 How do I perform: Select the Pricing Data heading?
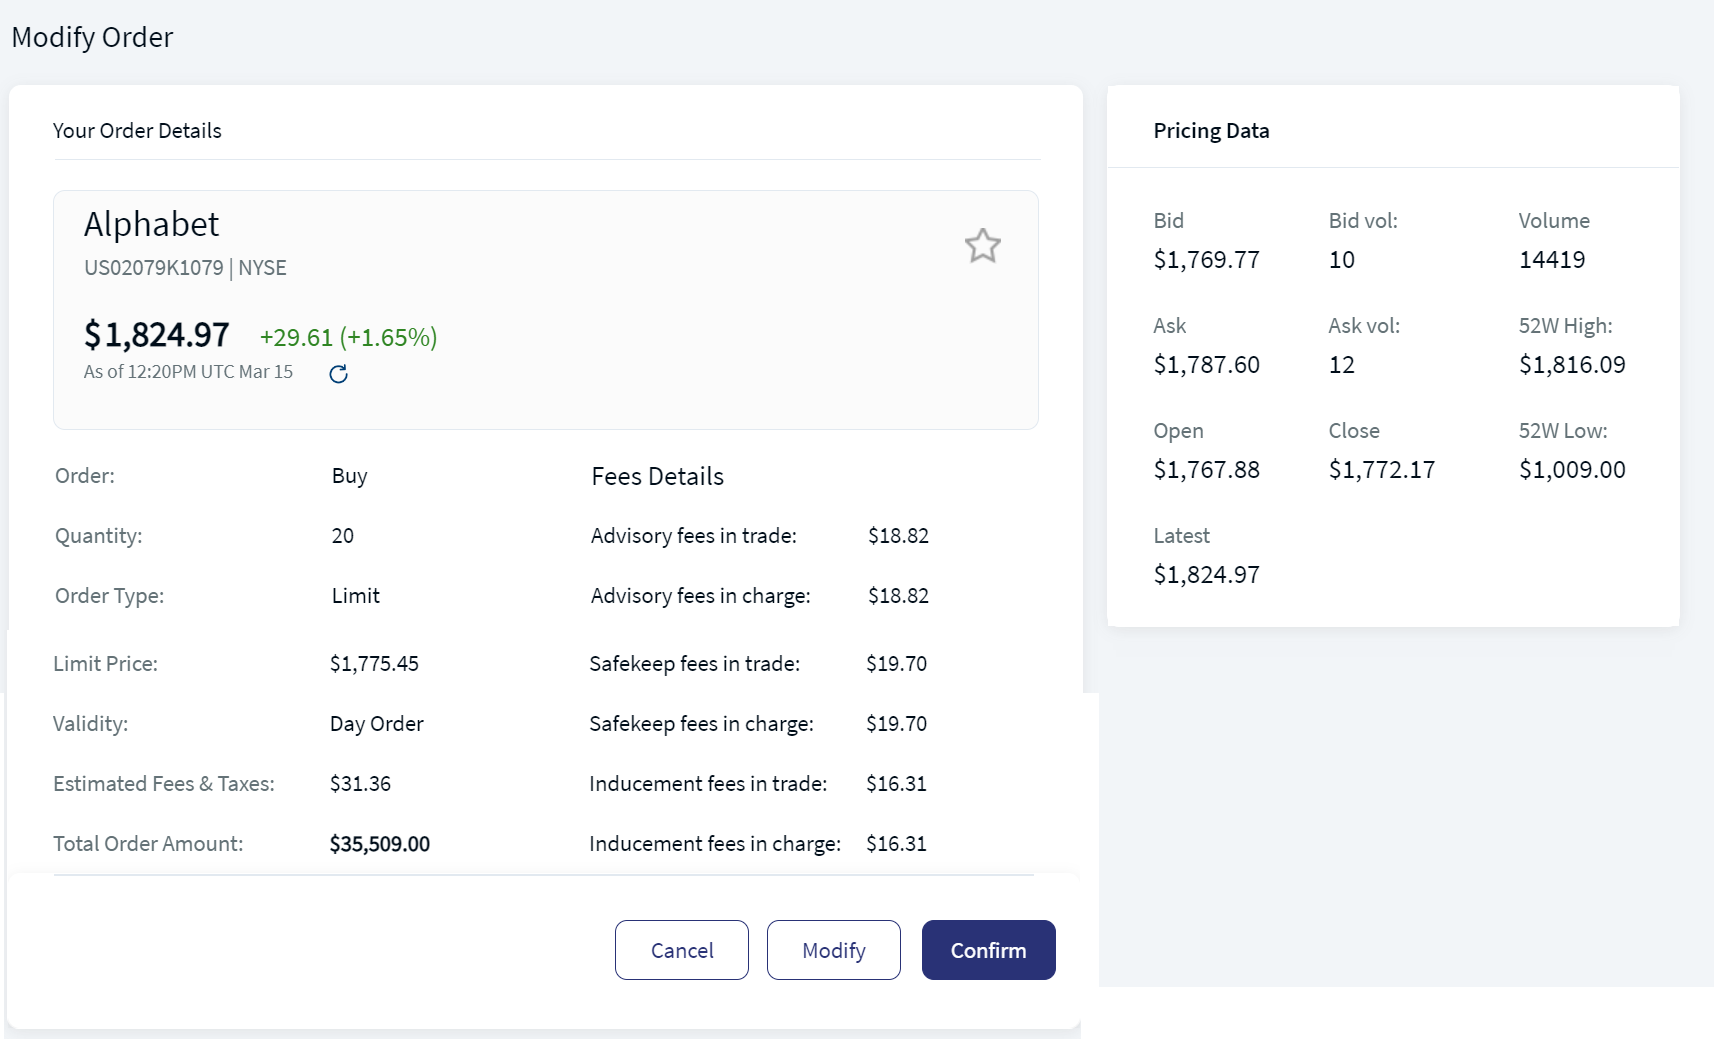pos(1211,131)
